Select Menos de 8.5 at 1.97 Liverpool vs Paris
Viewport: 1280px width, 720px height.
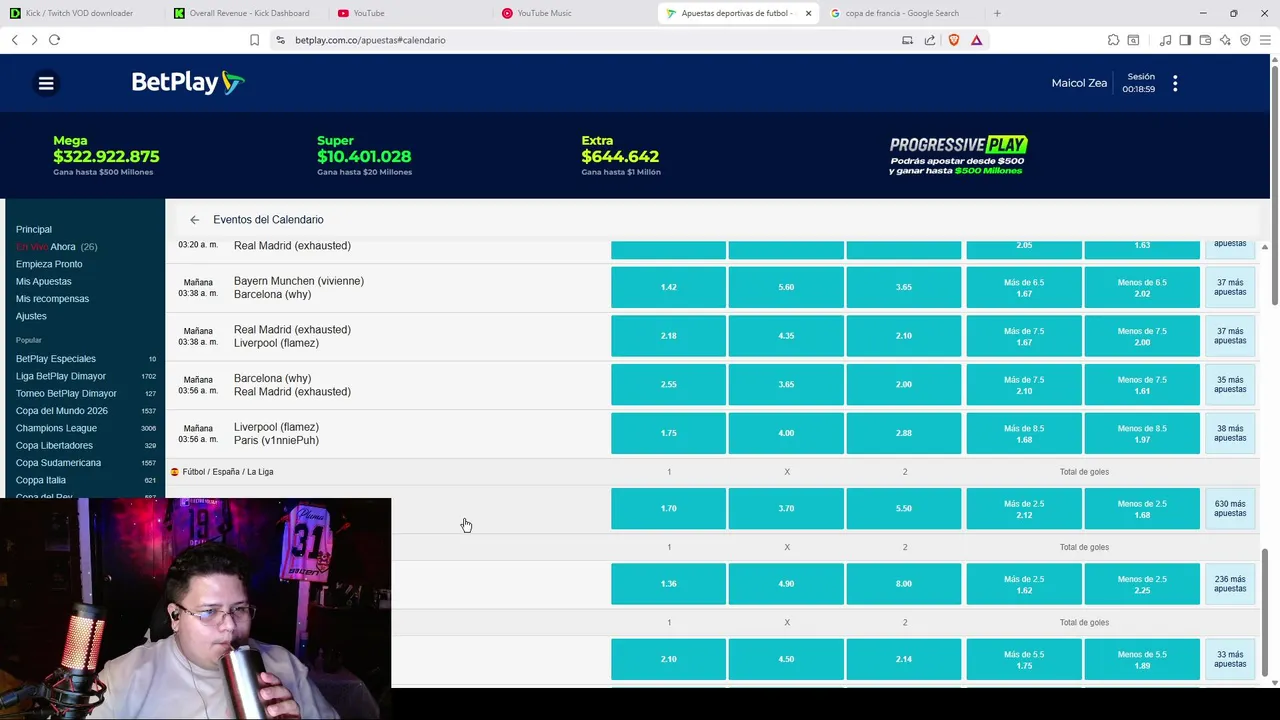[1142, 433]
